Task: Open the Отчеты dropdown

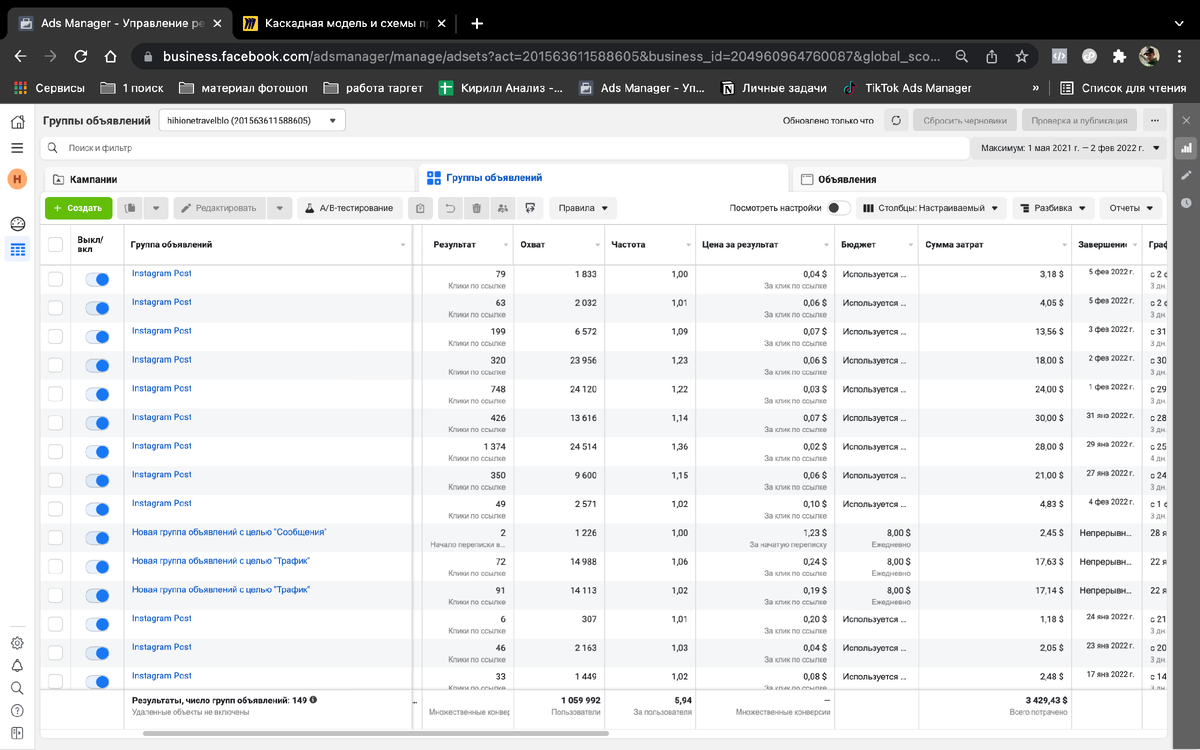Action: click(1131, 208)
